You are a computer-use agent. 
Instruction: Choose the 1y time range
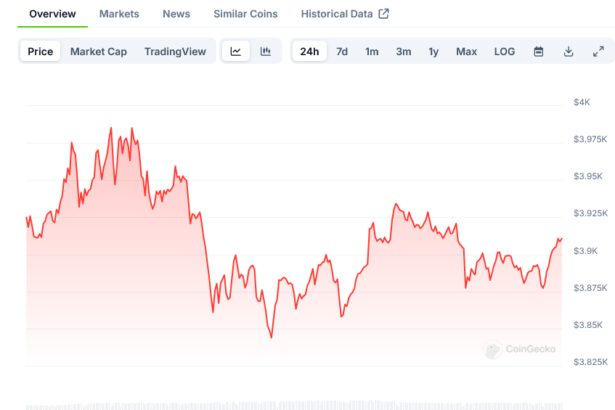point(433,51)
